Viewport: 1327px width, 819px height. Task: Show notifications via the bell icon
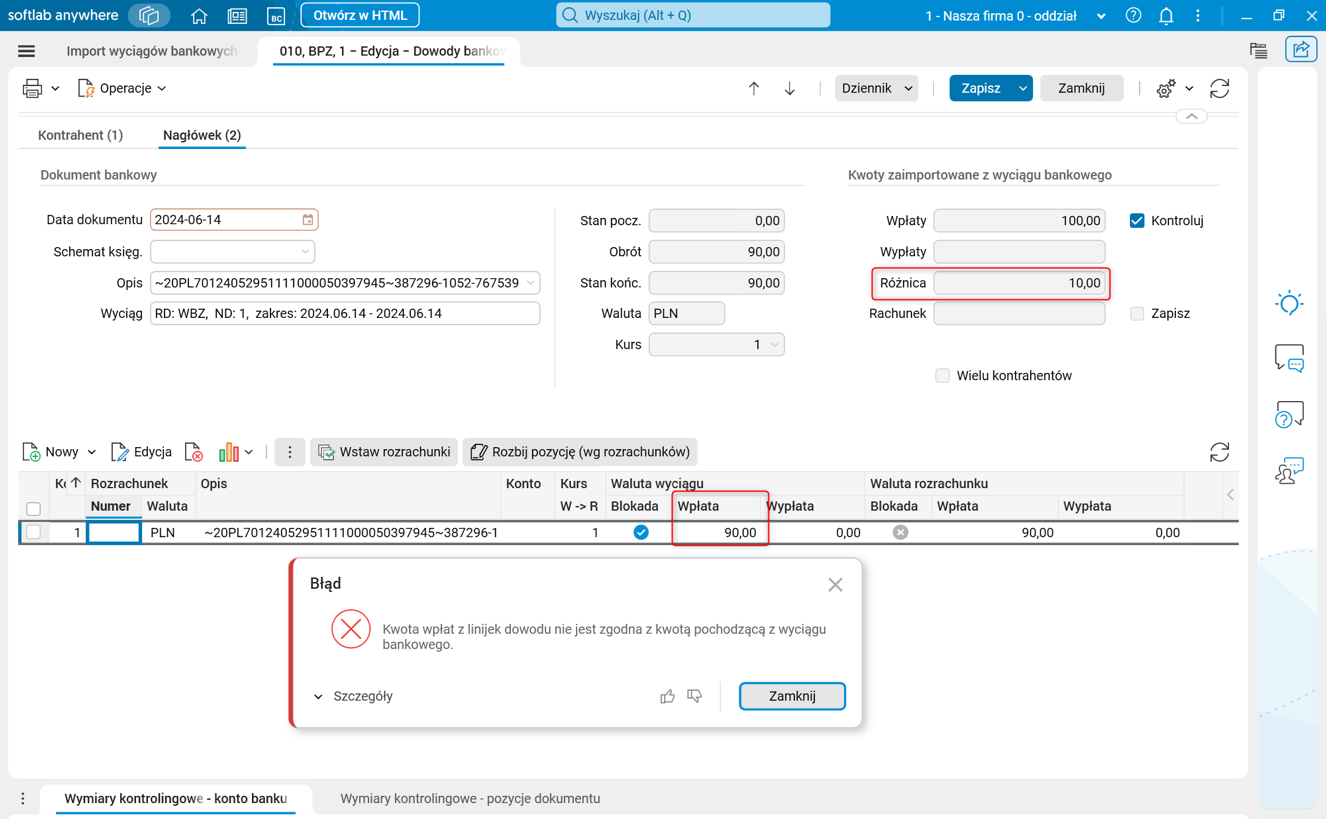coord(1166,16)
